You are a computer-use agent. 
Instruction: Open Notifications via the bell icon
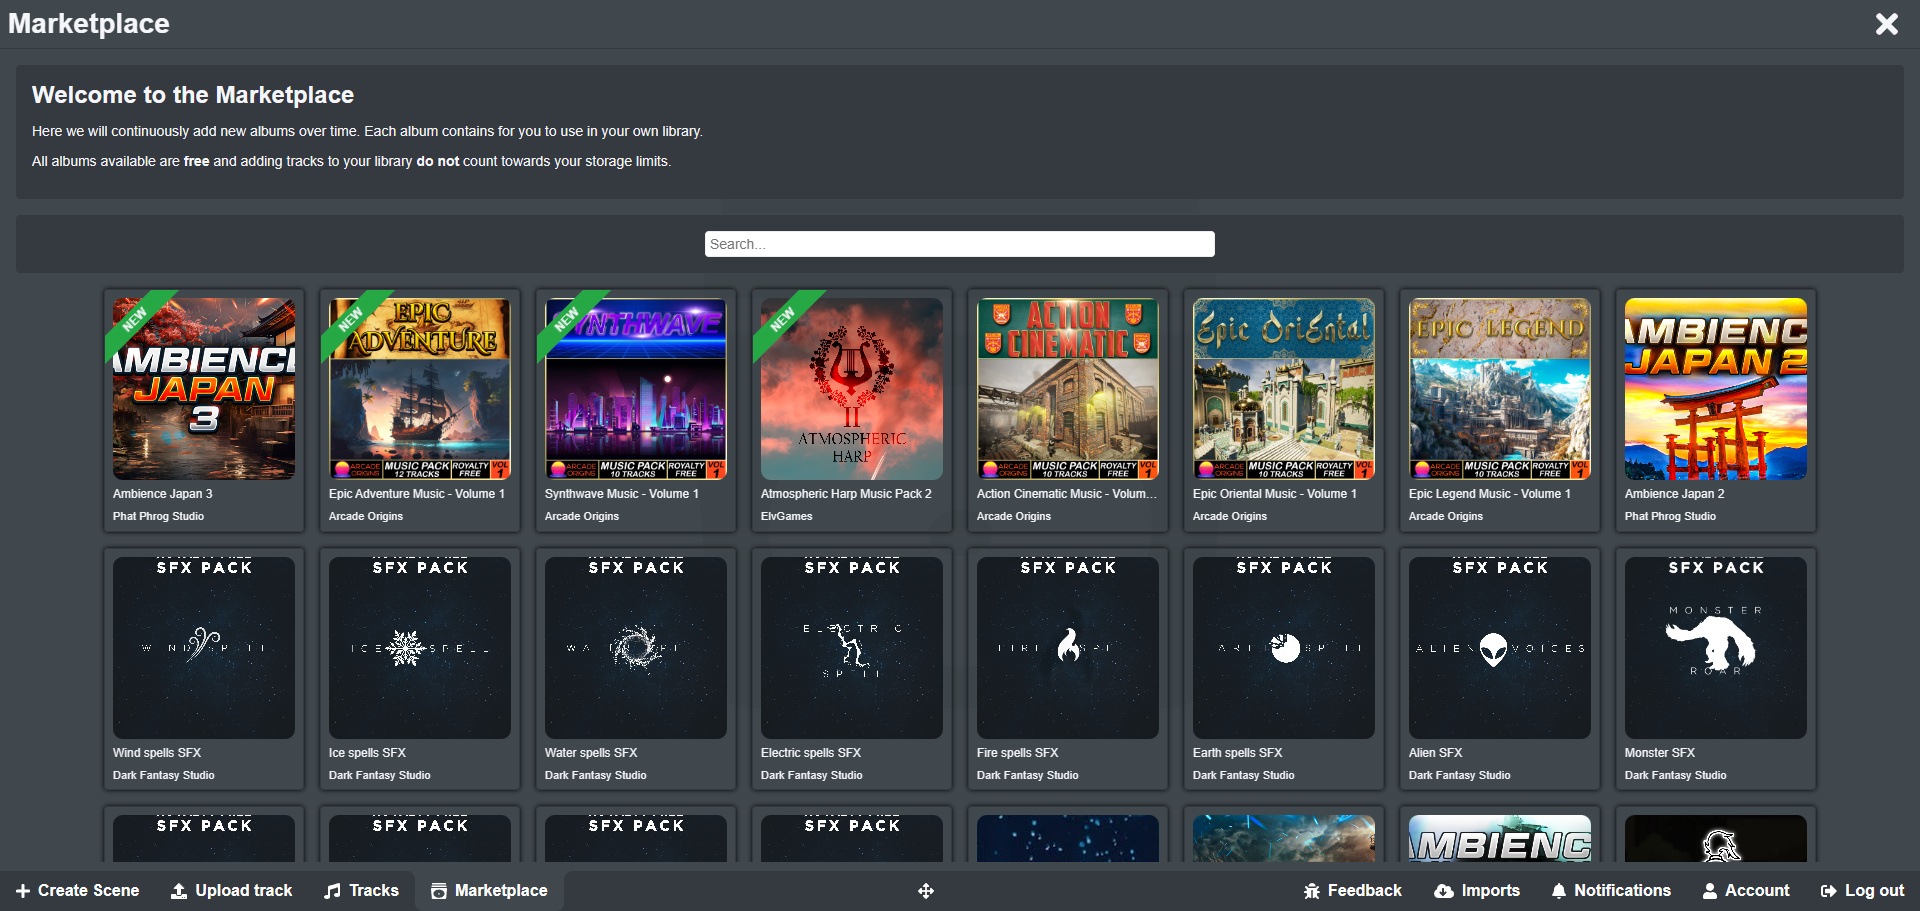click(x=1558, y=891)
